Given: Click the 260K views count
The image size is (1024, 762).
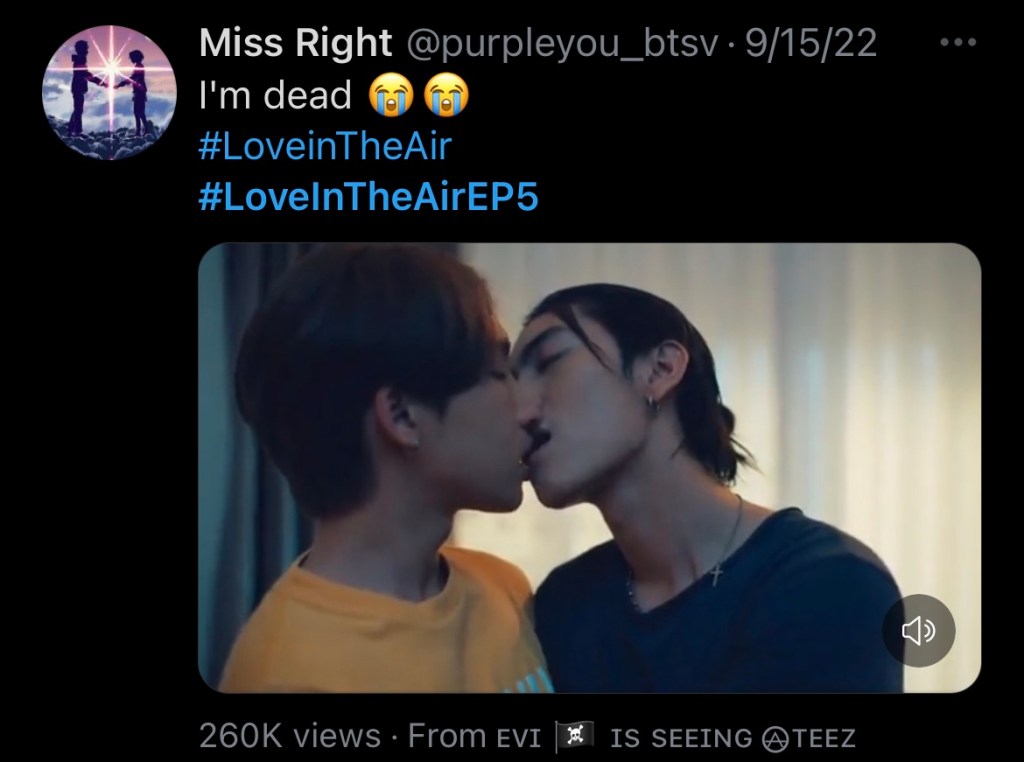Looking at the screenshot, I should (x=290, y=736).
